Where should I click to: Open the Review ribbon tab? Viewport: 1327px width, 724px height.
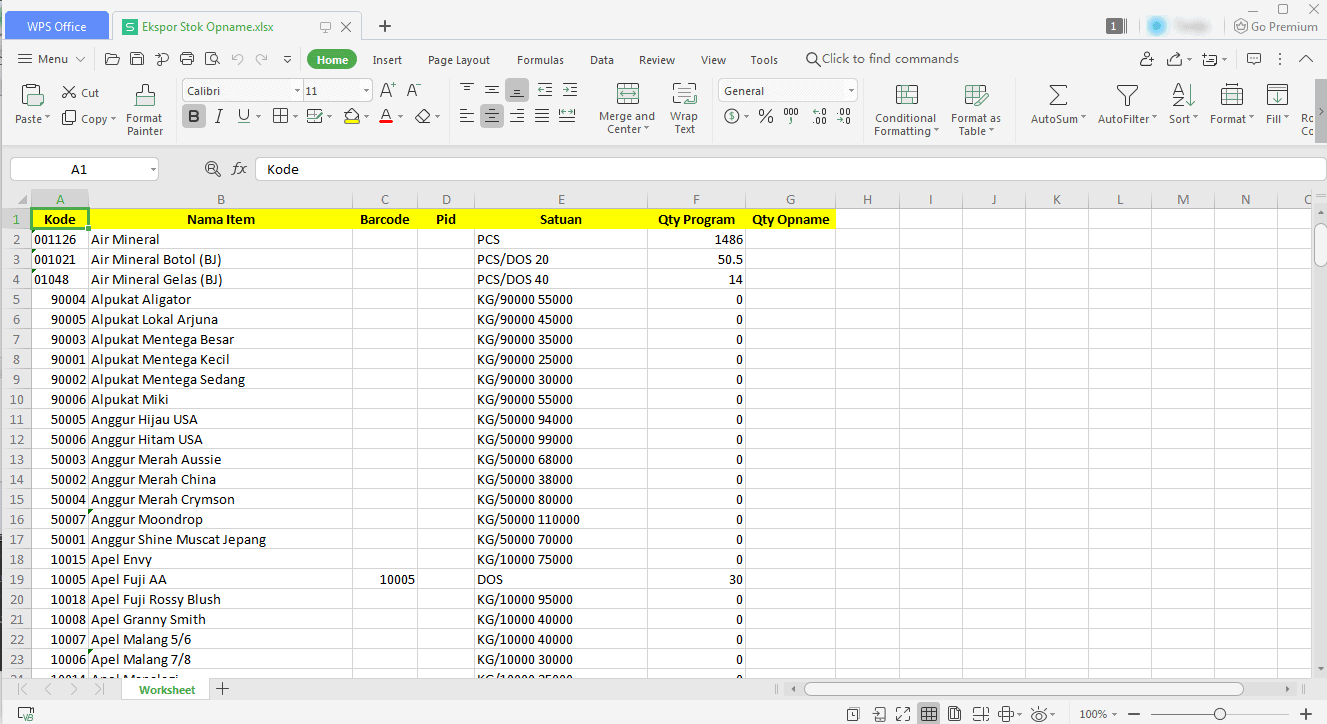657,60
